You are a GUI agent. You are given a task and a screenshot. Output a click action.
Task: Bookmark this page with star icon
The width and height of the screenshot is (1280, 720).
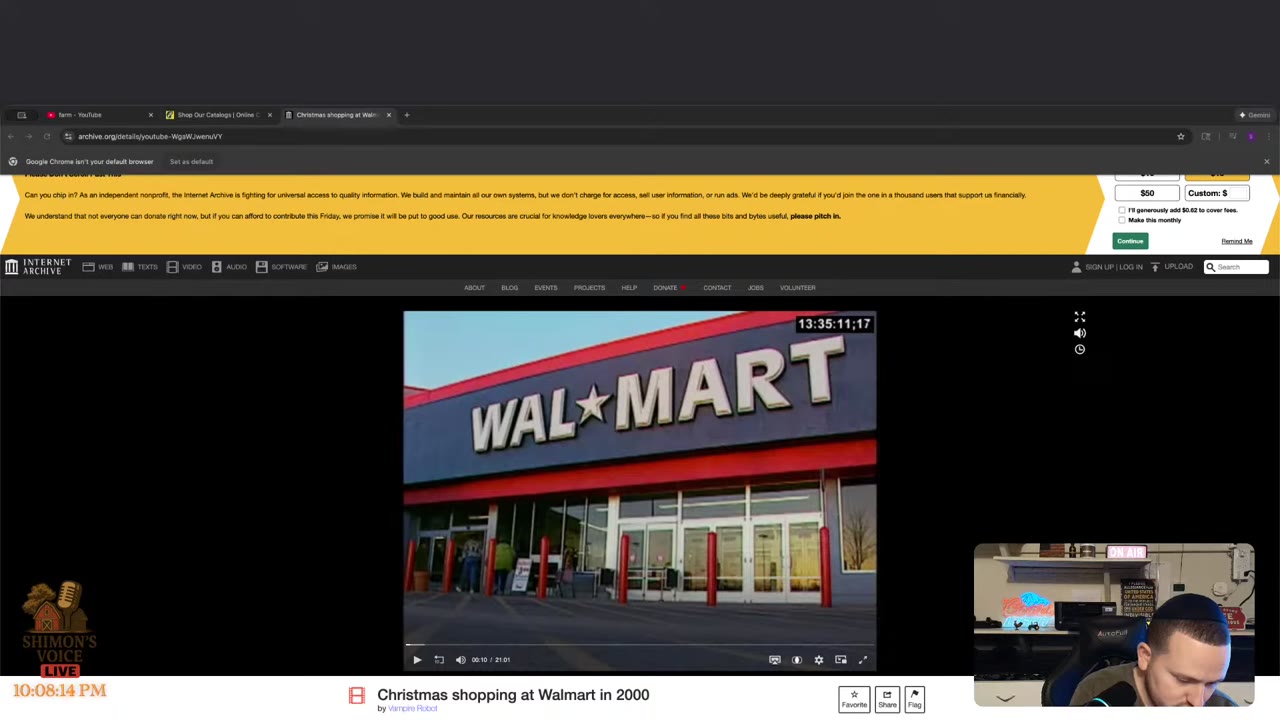(1180, 137)
